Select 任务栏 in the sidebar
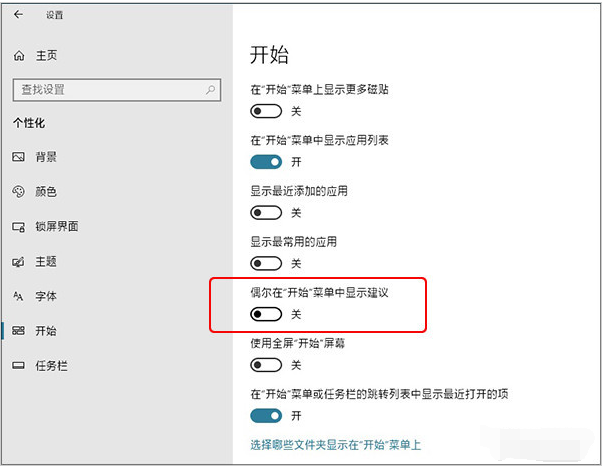This screenshot has width=603, height=468. (51, 366)
